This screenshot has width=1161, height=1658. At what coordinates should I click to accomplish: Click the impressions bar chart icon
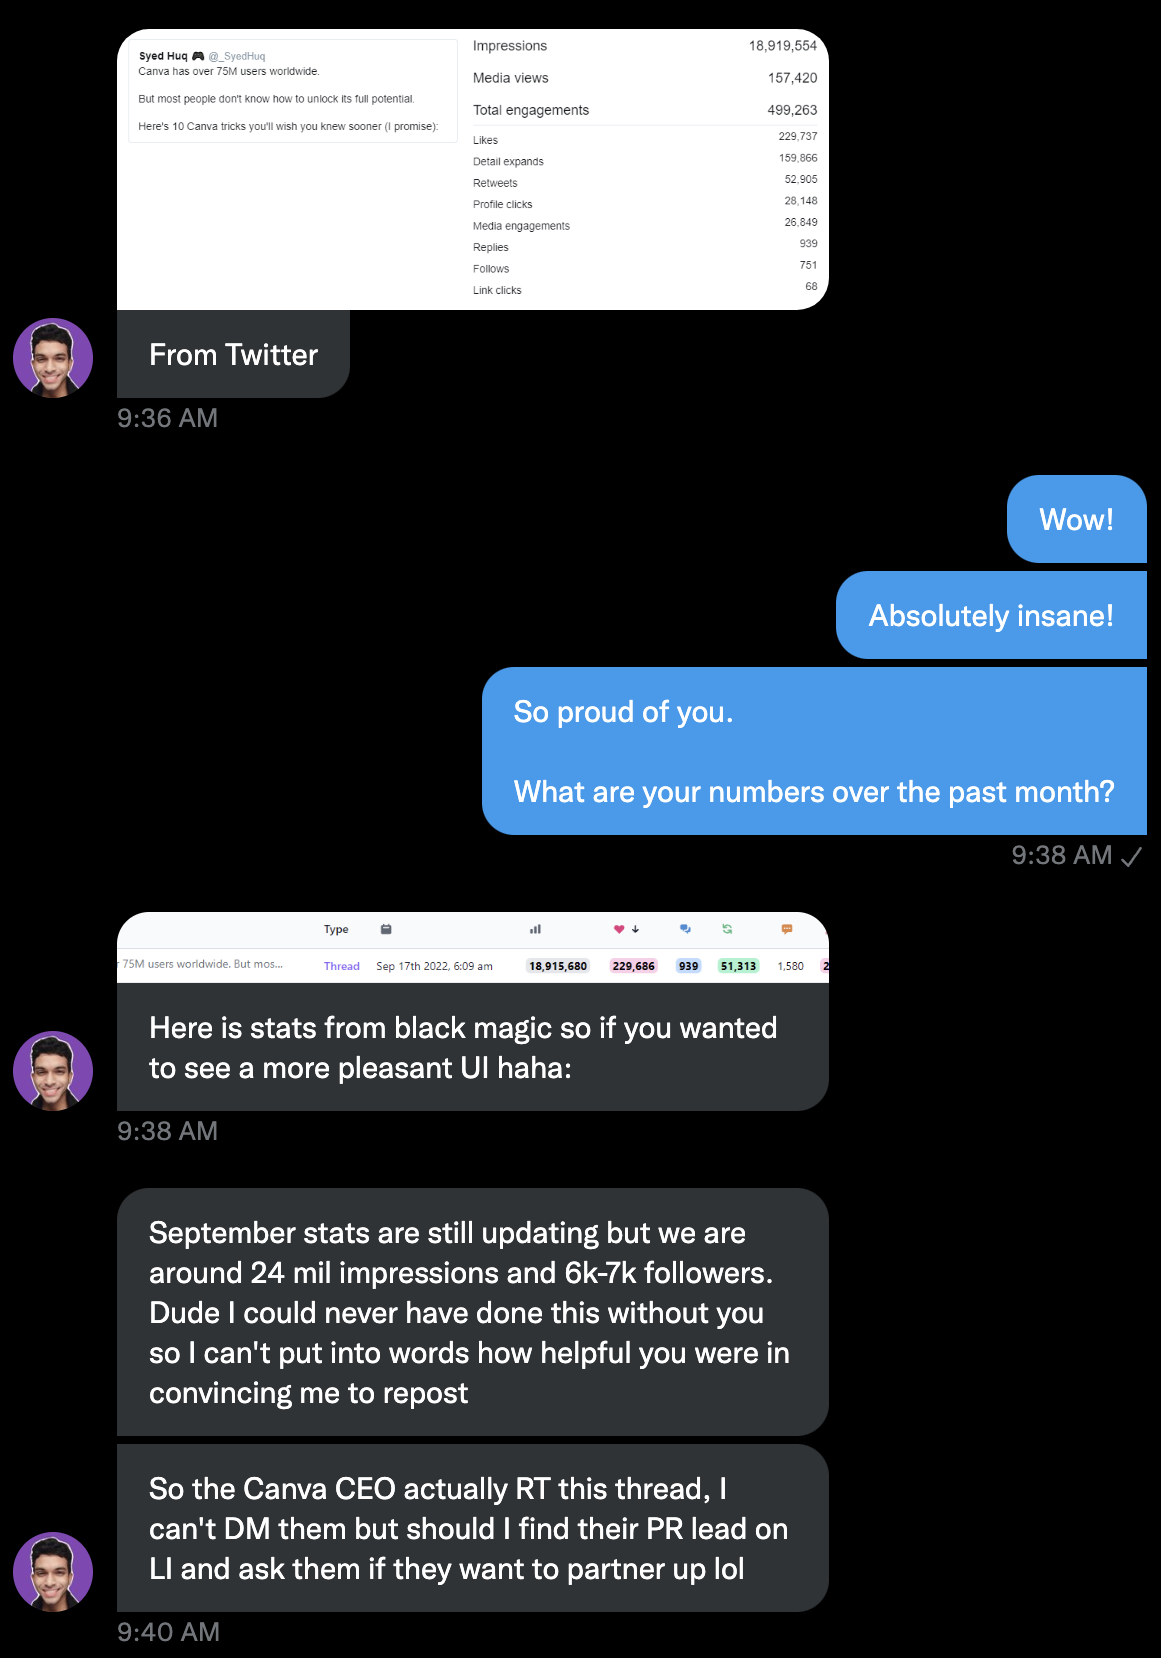[536, 929]
